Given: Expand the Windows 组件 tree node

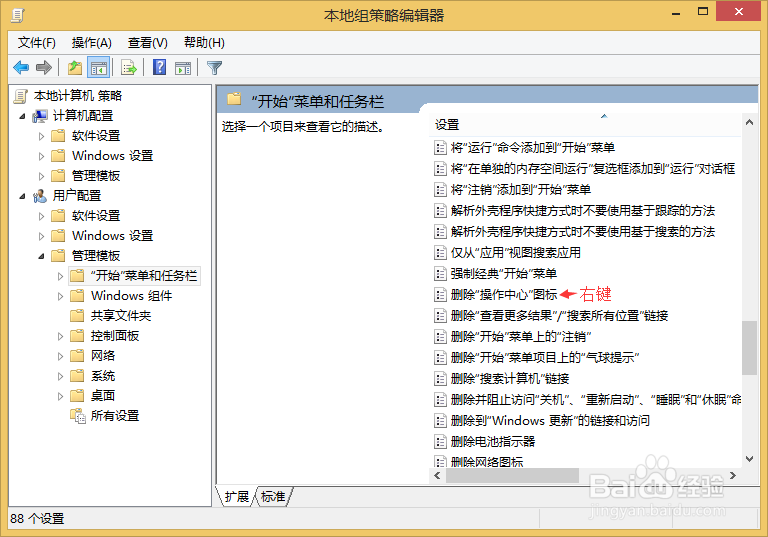Looking at the screenshot, I should (60, 296).
